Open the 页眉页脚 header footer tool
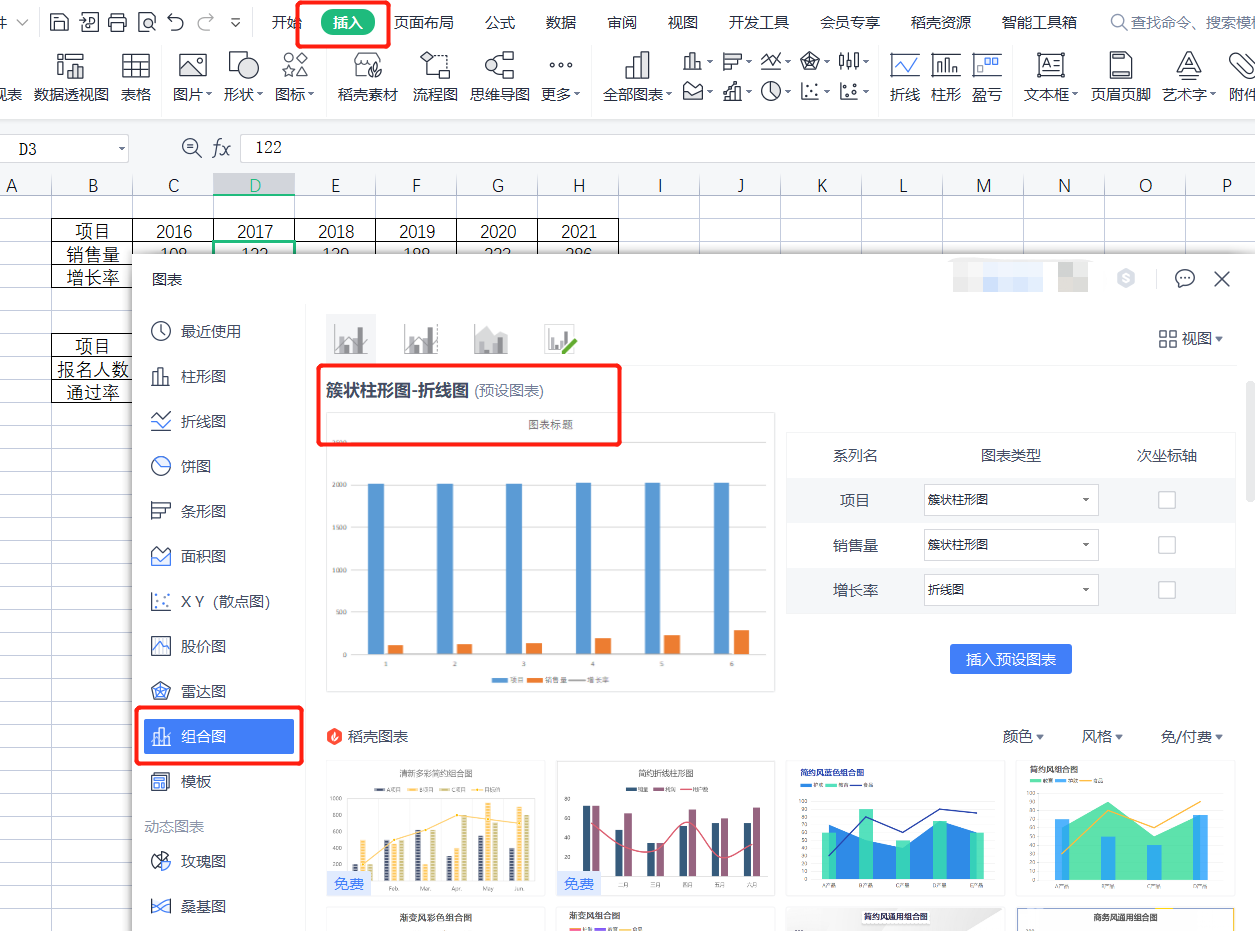Image resolution: width=1255 pixels, height=931 pixels. (1120, 77)
